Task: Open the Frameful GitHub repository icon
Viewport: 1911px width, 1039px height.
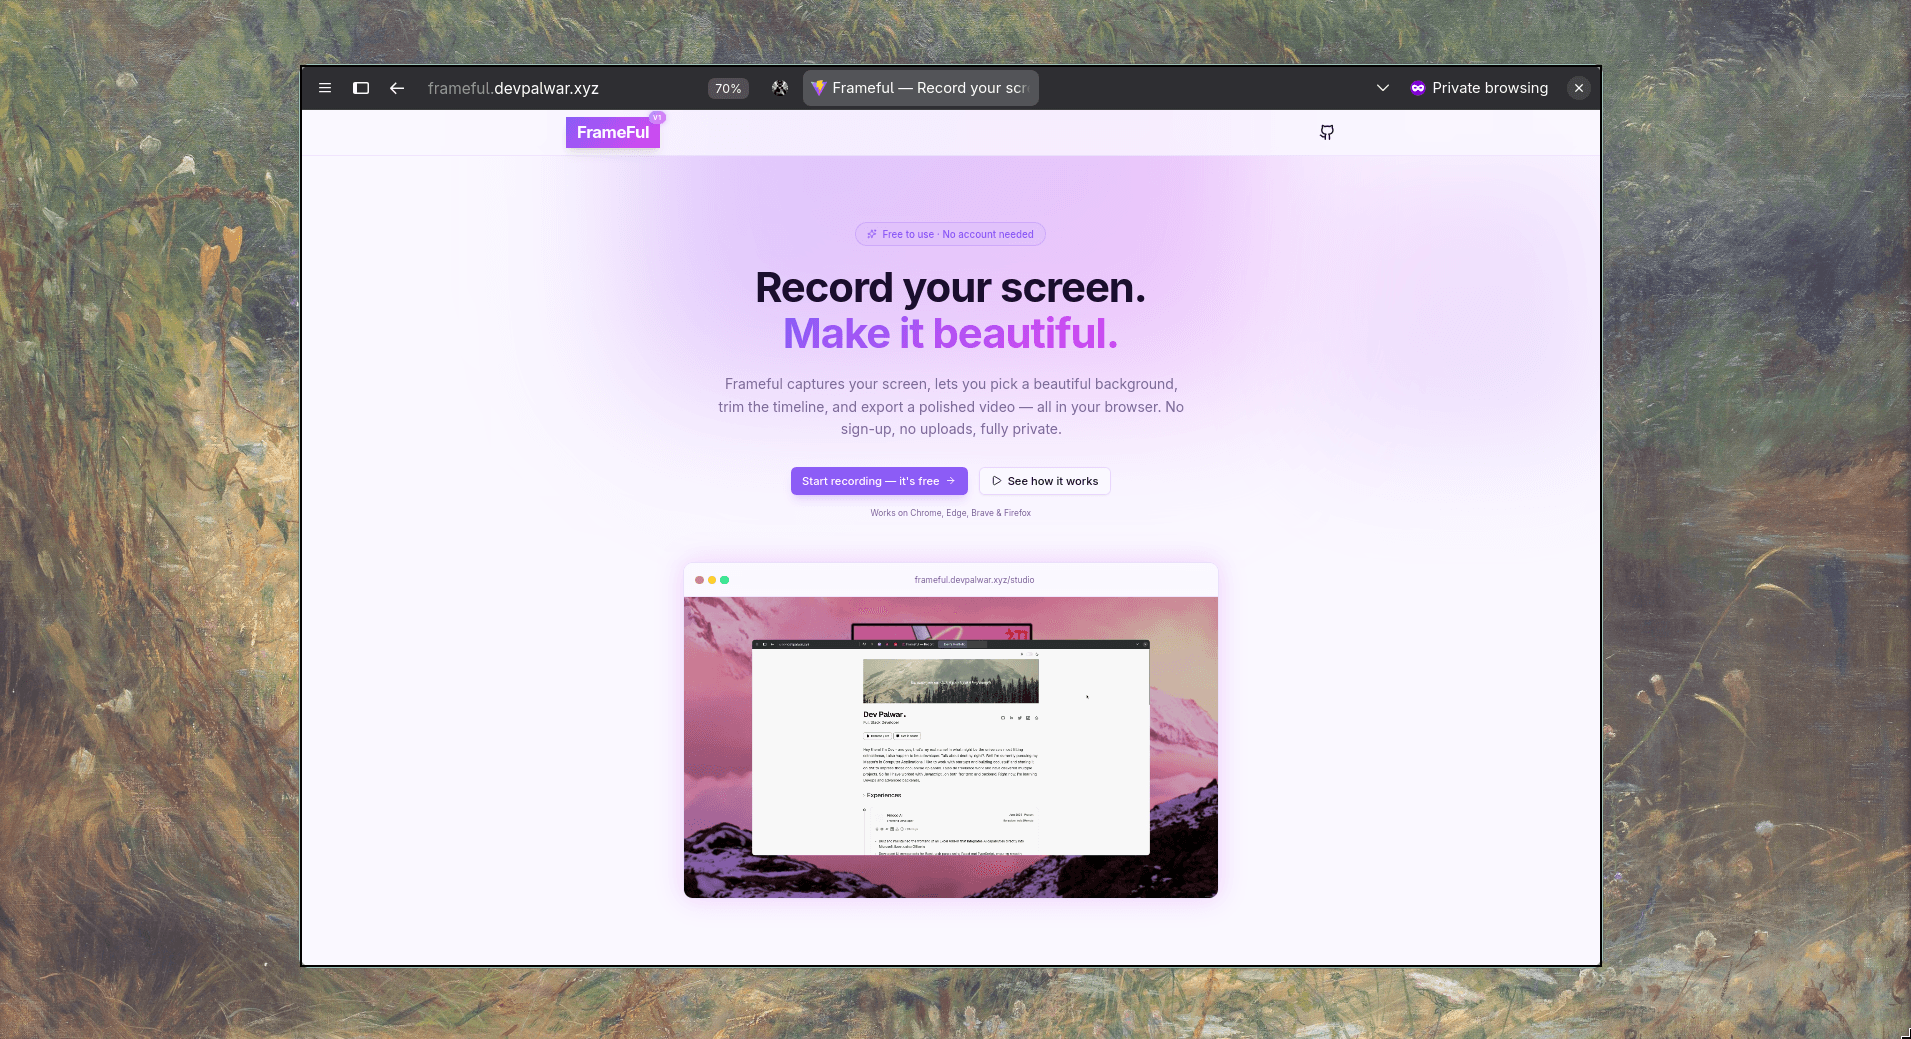Action: (1326, 132)
